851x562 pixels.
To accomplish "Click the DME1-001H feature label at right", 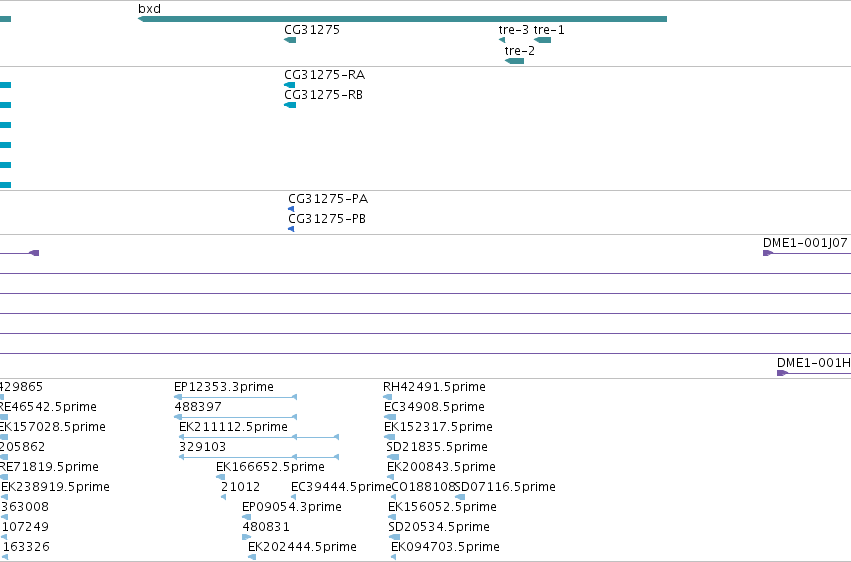I will (x=814, y=363).
